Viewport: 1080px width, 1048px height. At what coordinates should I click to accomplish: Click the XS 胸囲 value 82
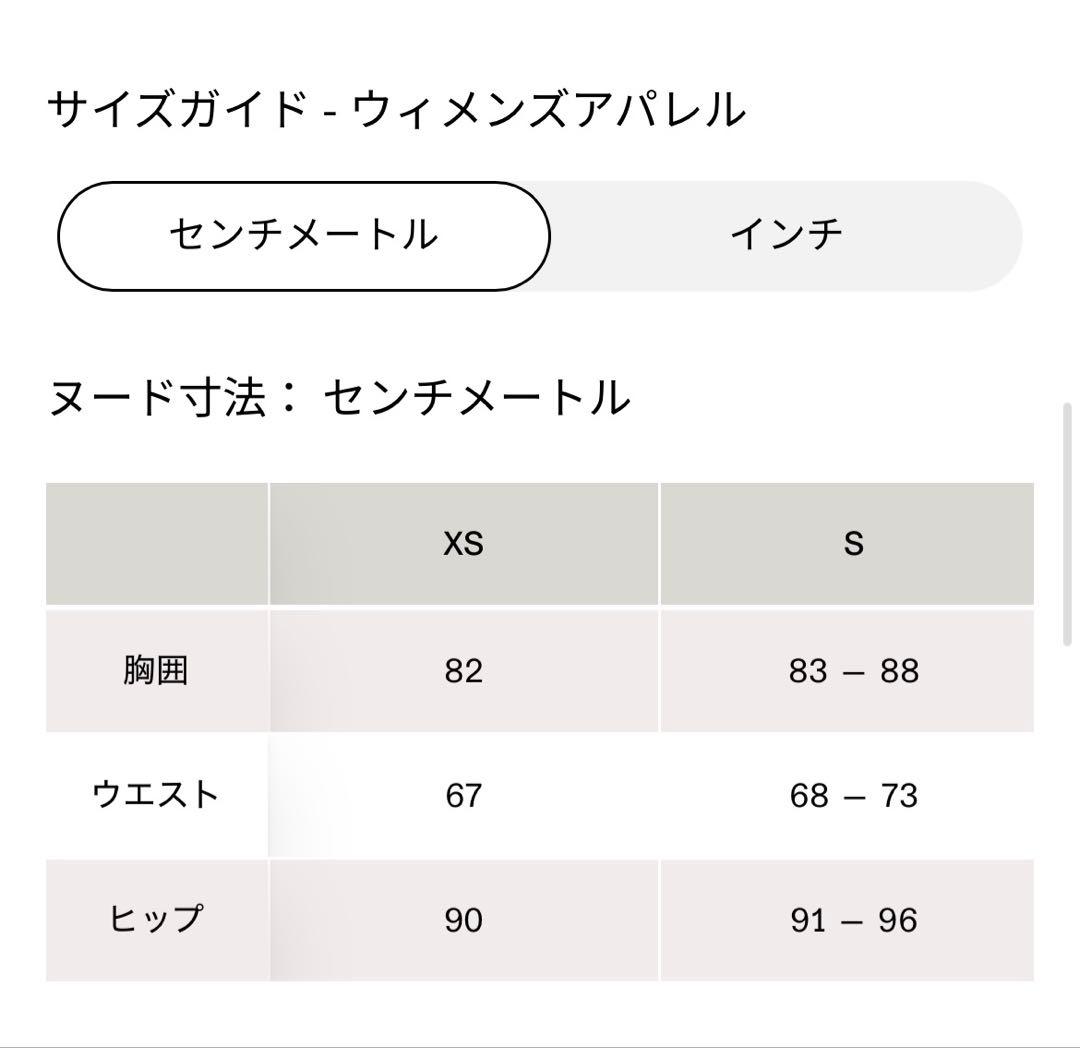pos(463,670)
